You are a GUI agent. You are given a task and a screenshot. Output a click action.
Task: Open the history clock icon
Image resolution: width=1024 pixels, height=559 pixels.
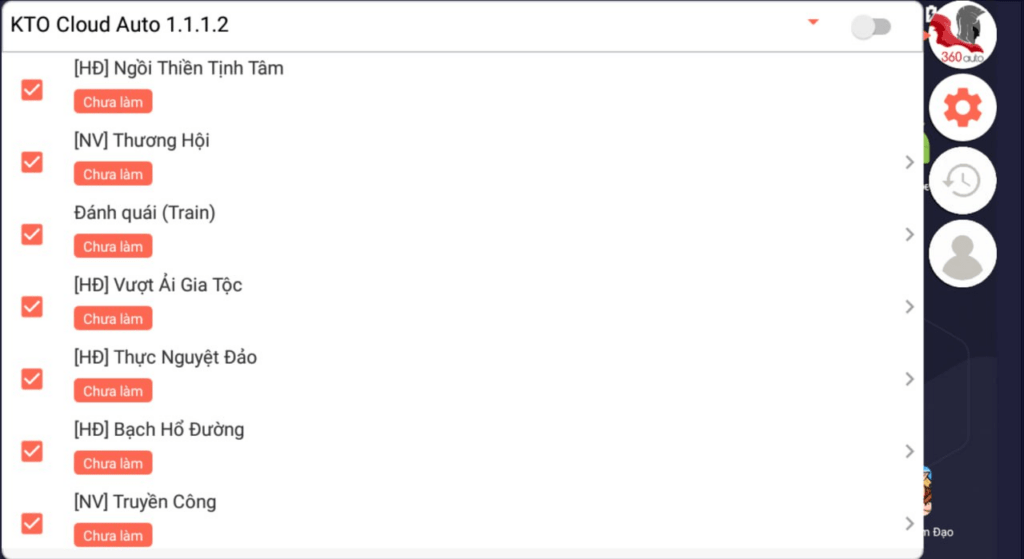pos(962,180)
